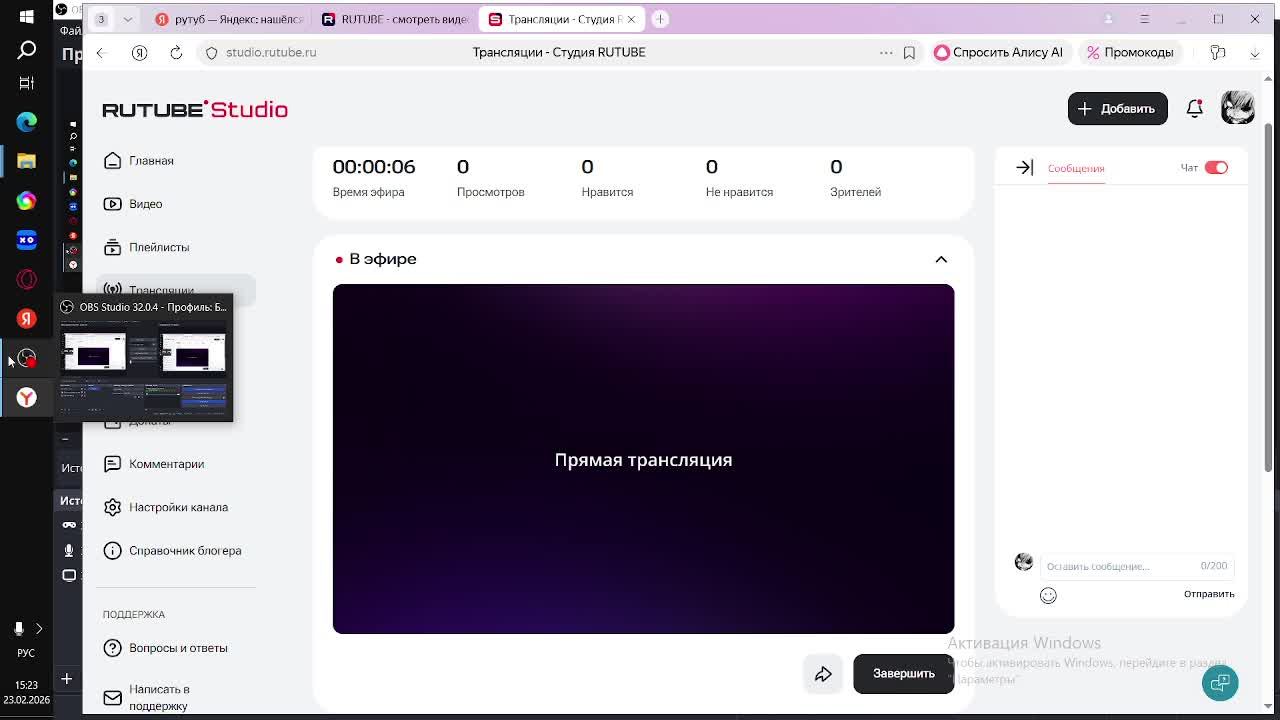Click the live stream preview player
The width and height of the screenshot is (1280, 720).
(x=643, y=459)
